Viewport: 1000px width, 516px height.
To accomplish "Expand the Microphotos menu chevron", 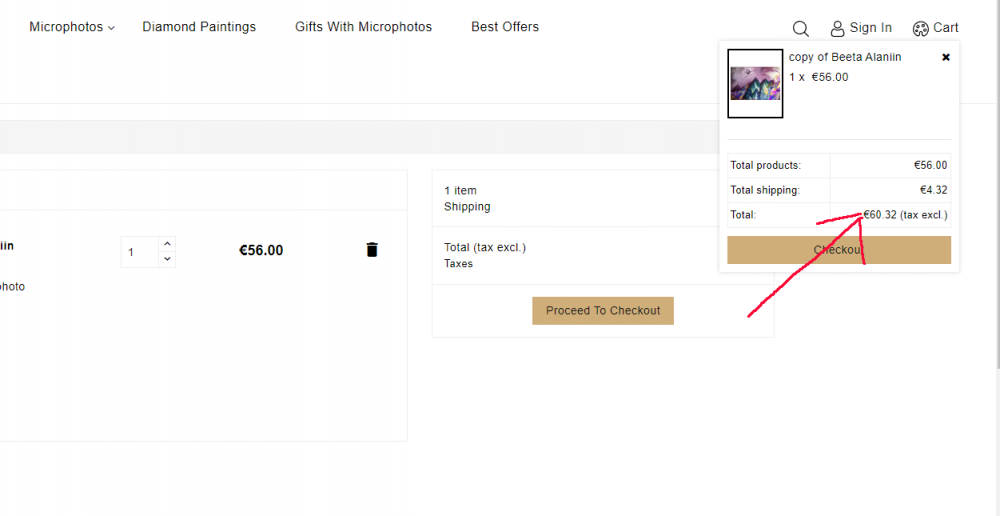I will [x=111, y=28].
